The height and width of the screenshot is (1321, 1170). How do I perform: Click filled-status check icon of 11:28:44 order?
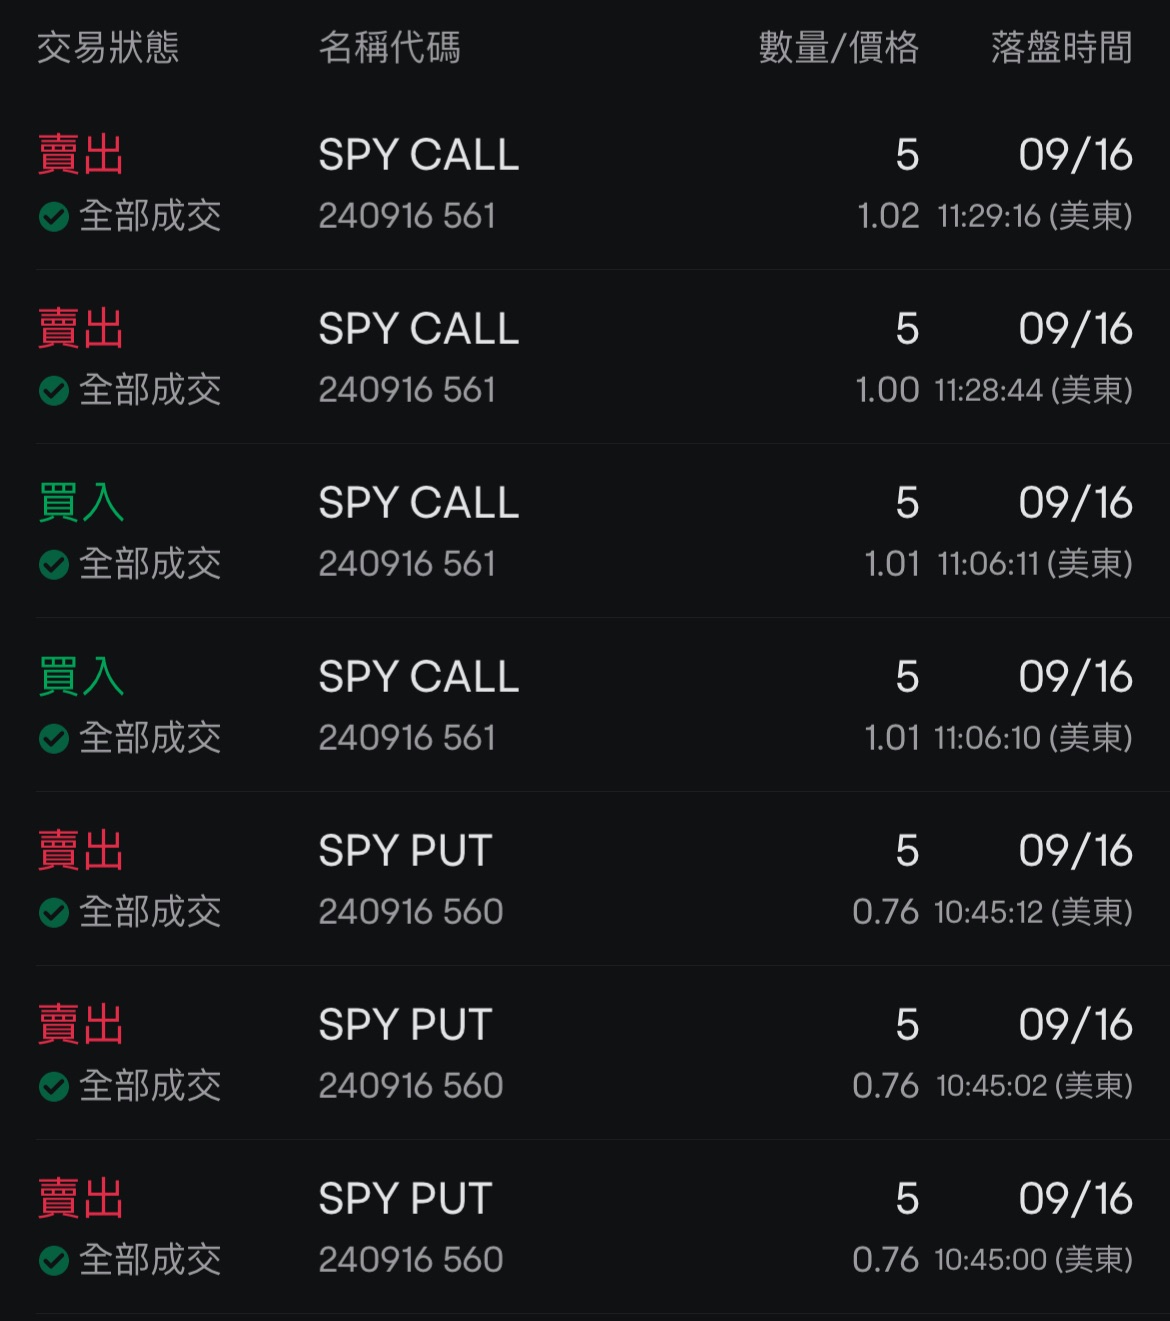(54, 390)
